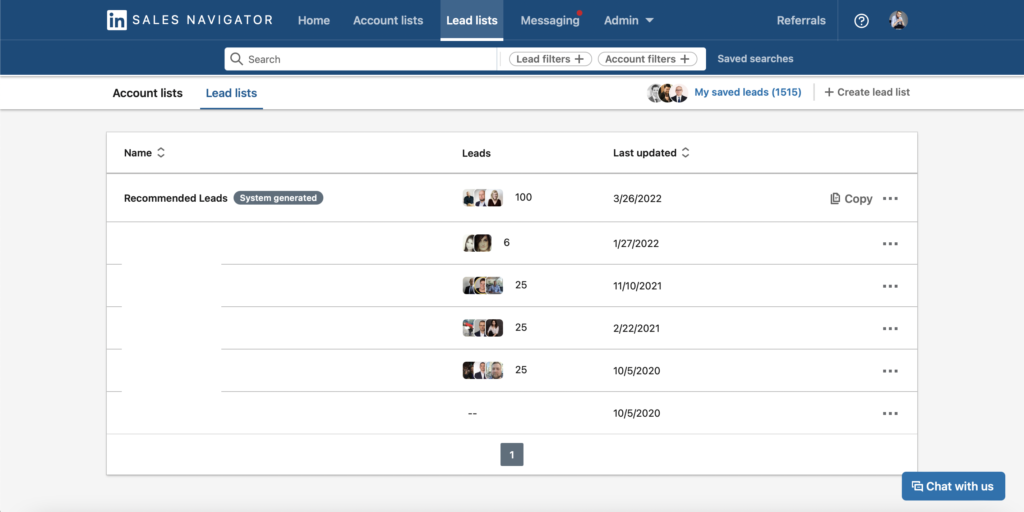Click the Chat with us button
1024x512 pixels.
[x=952, y=486]
